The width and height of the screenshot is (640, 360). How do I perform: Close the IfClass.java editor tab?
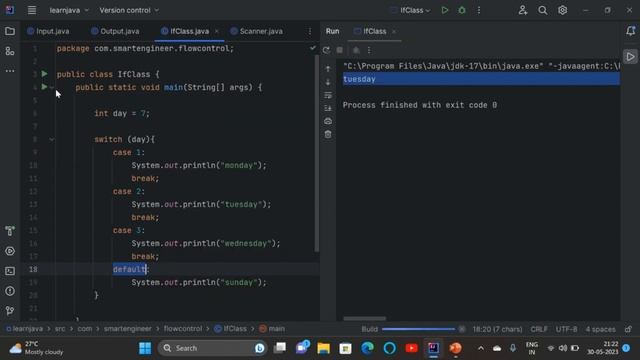coord(217,31)
